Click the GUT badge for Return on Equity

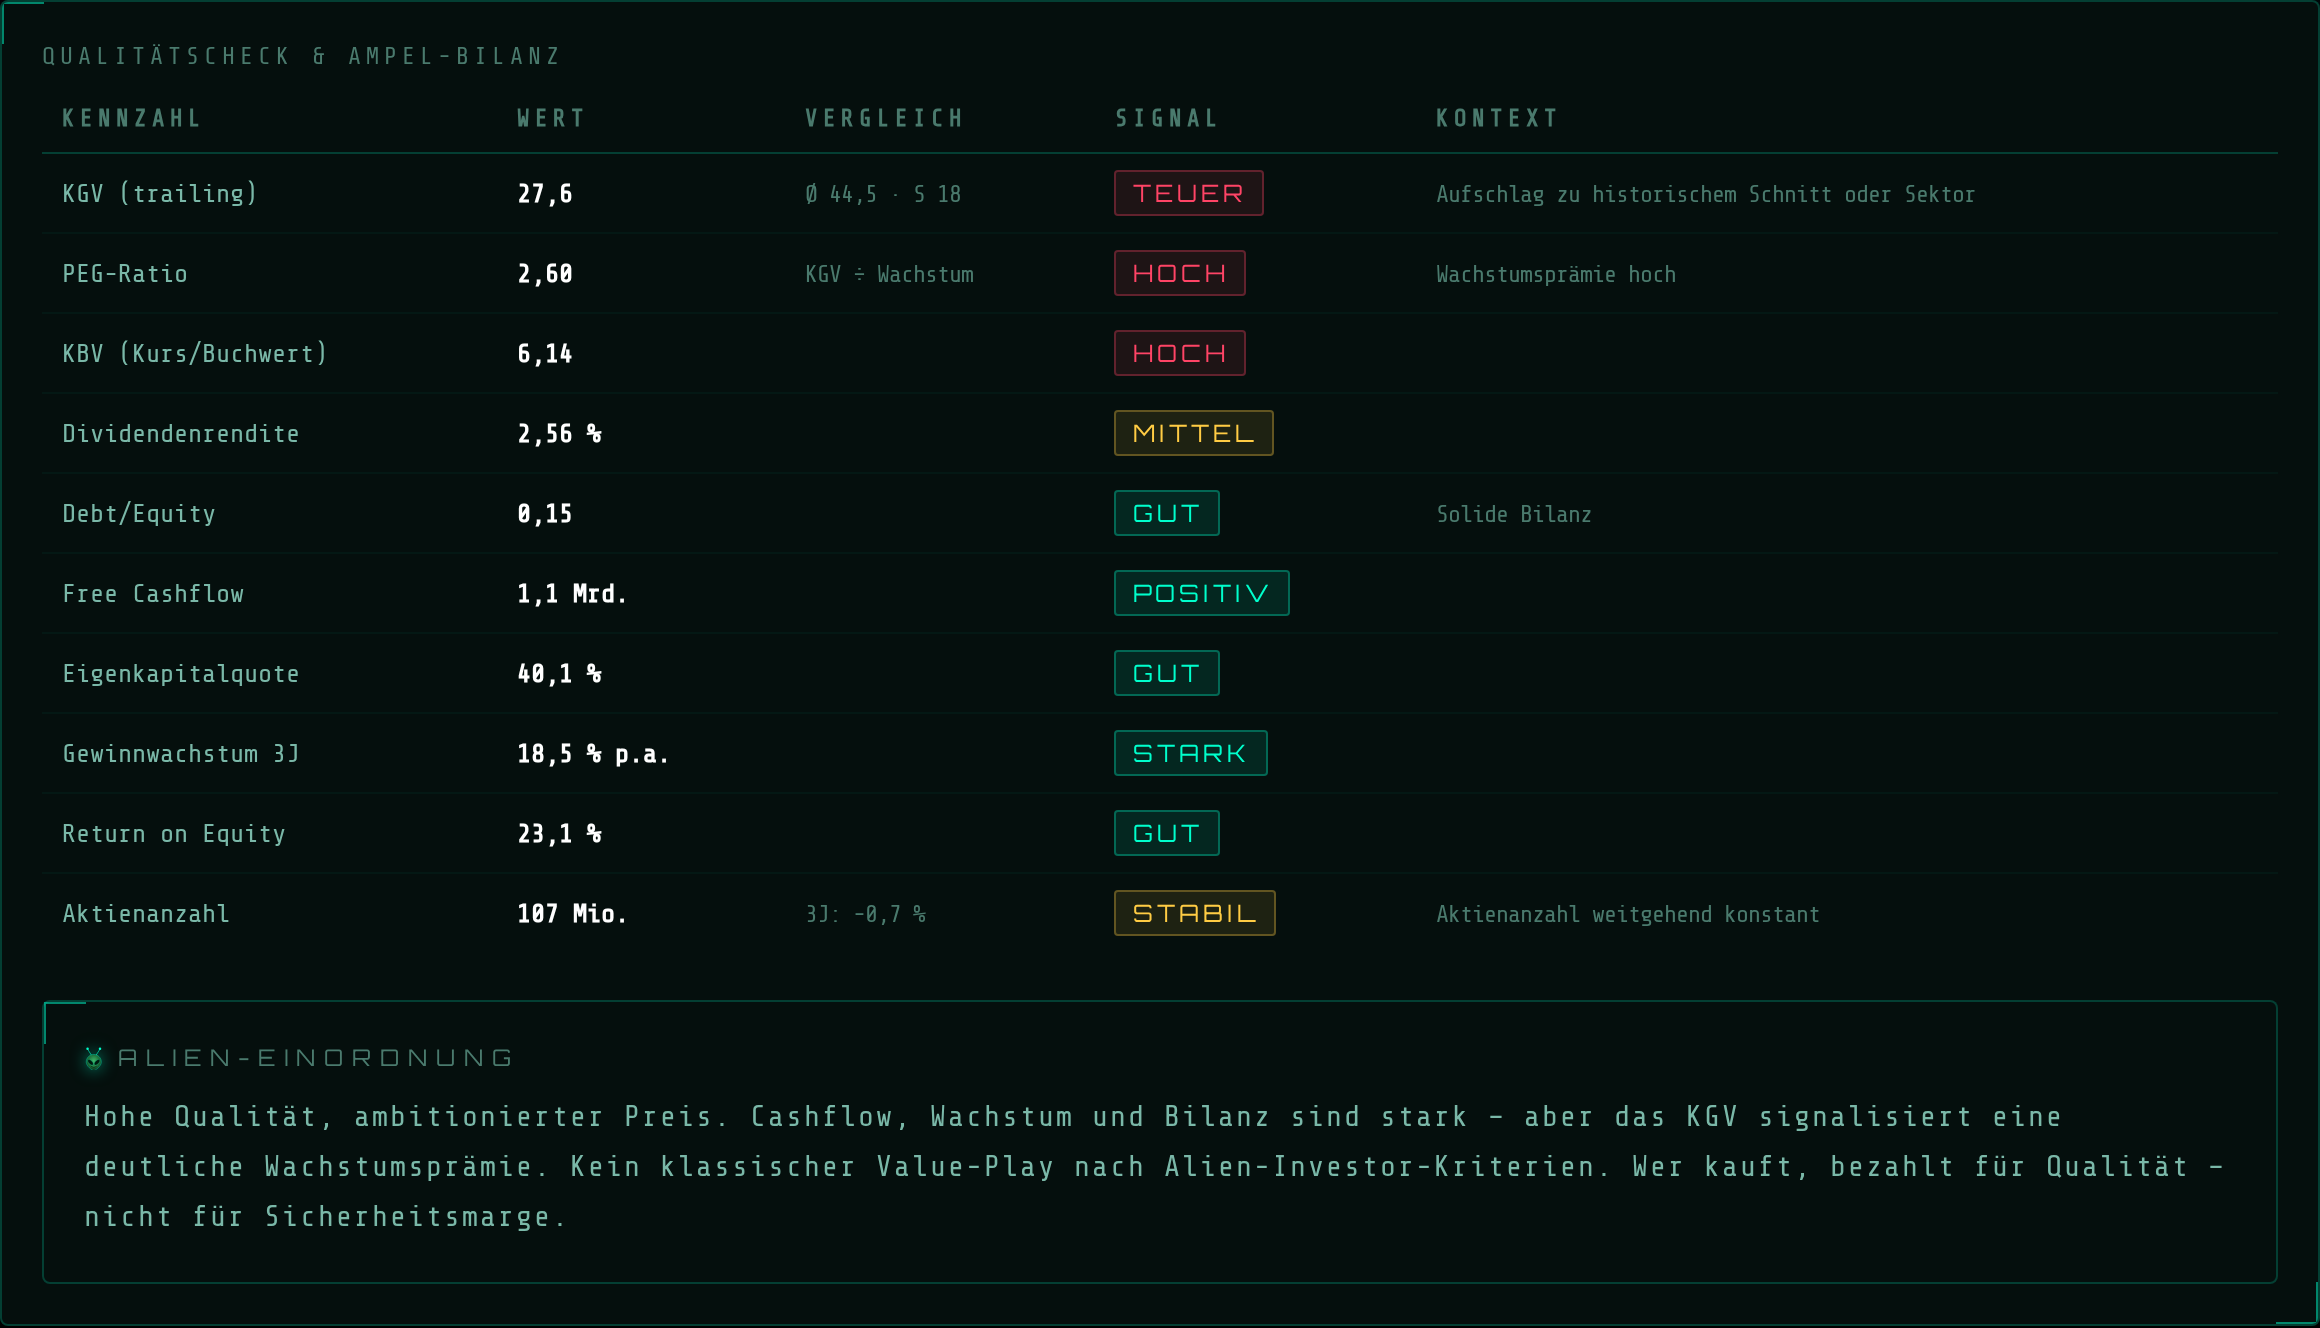coord(1167,833)
